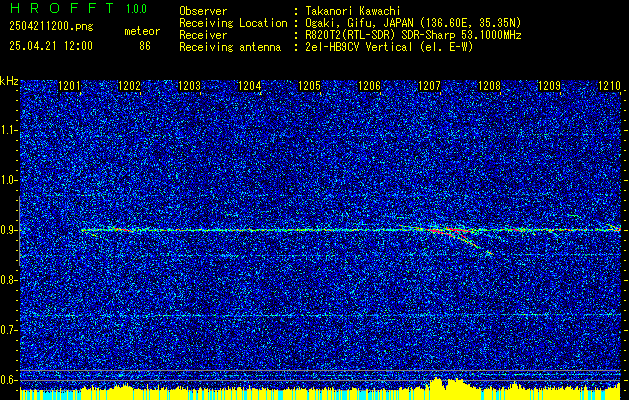The height and width of the screenshot is (400, 629).
Task: Click the 1208 time marker
Action: click(x=489, y=86)
